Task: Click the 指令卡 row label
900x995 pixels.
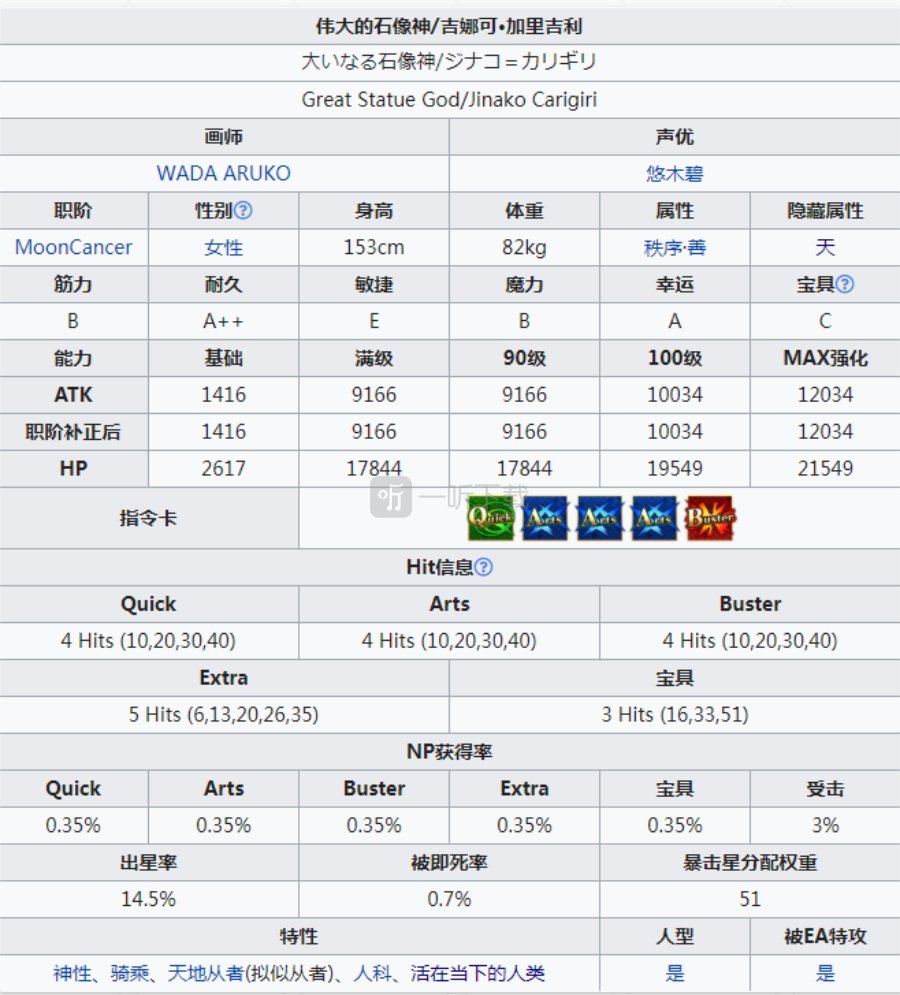Action: [x=149, y=518]
